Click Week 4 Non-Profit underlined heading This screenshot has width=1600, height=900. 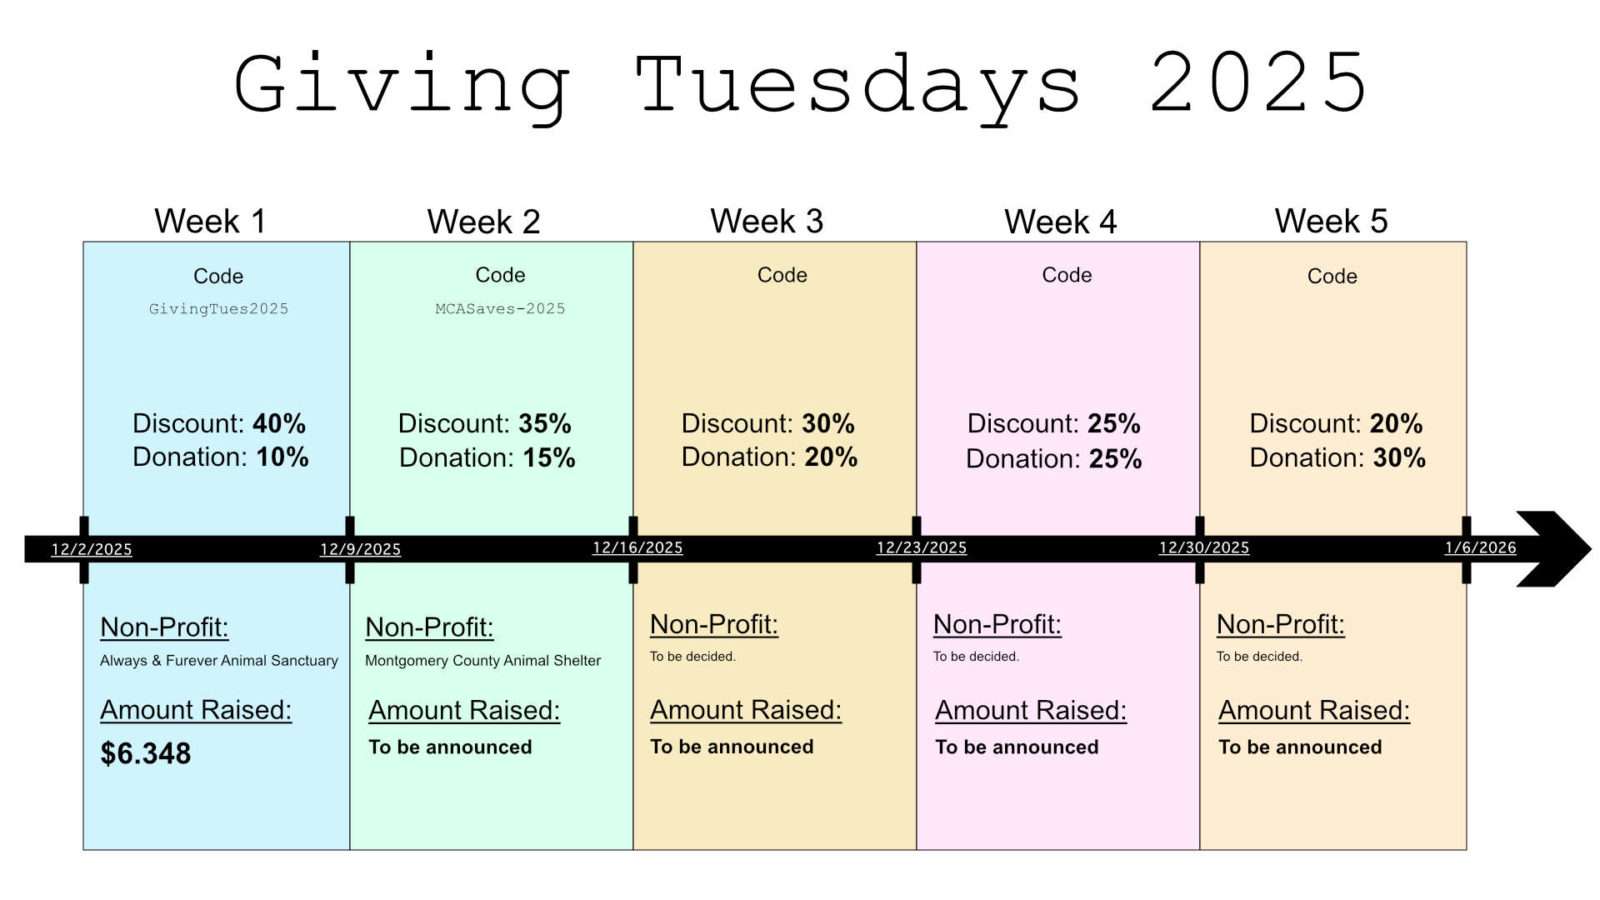coord(997,624)
